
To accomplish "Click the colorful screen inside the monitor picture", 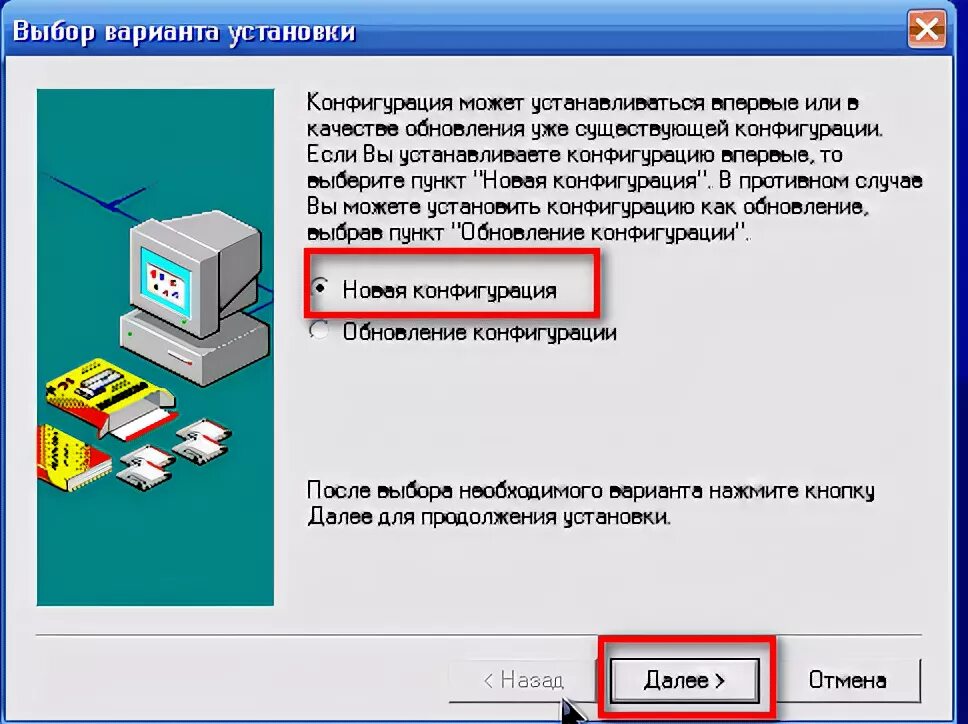I will [165, 280].
